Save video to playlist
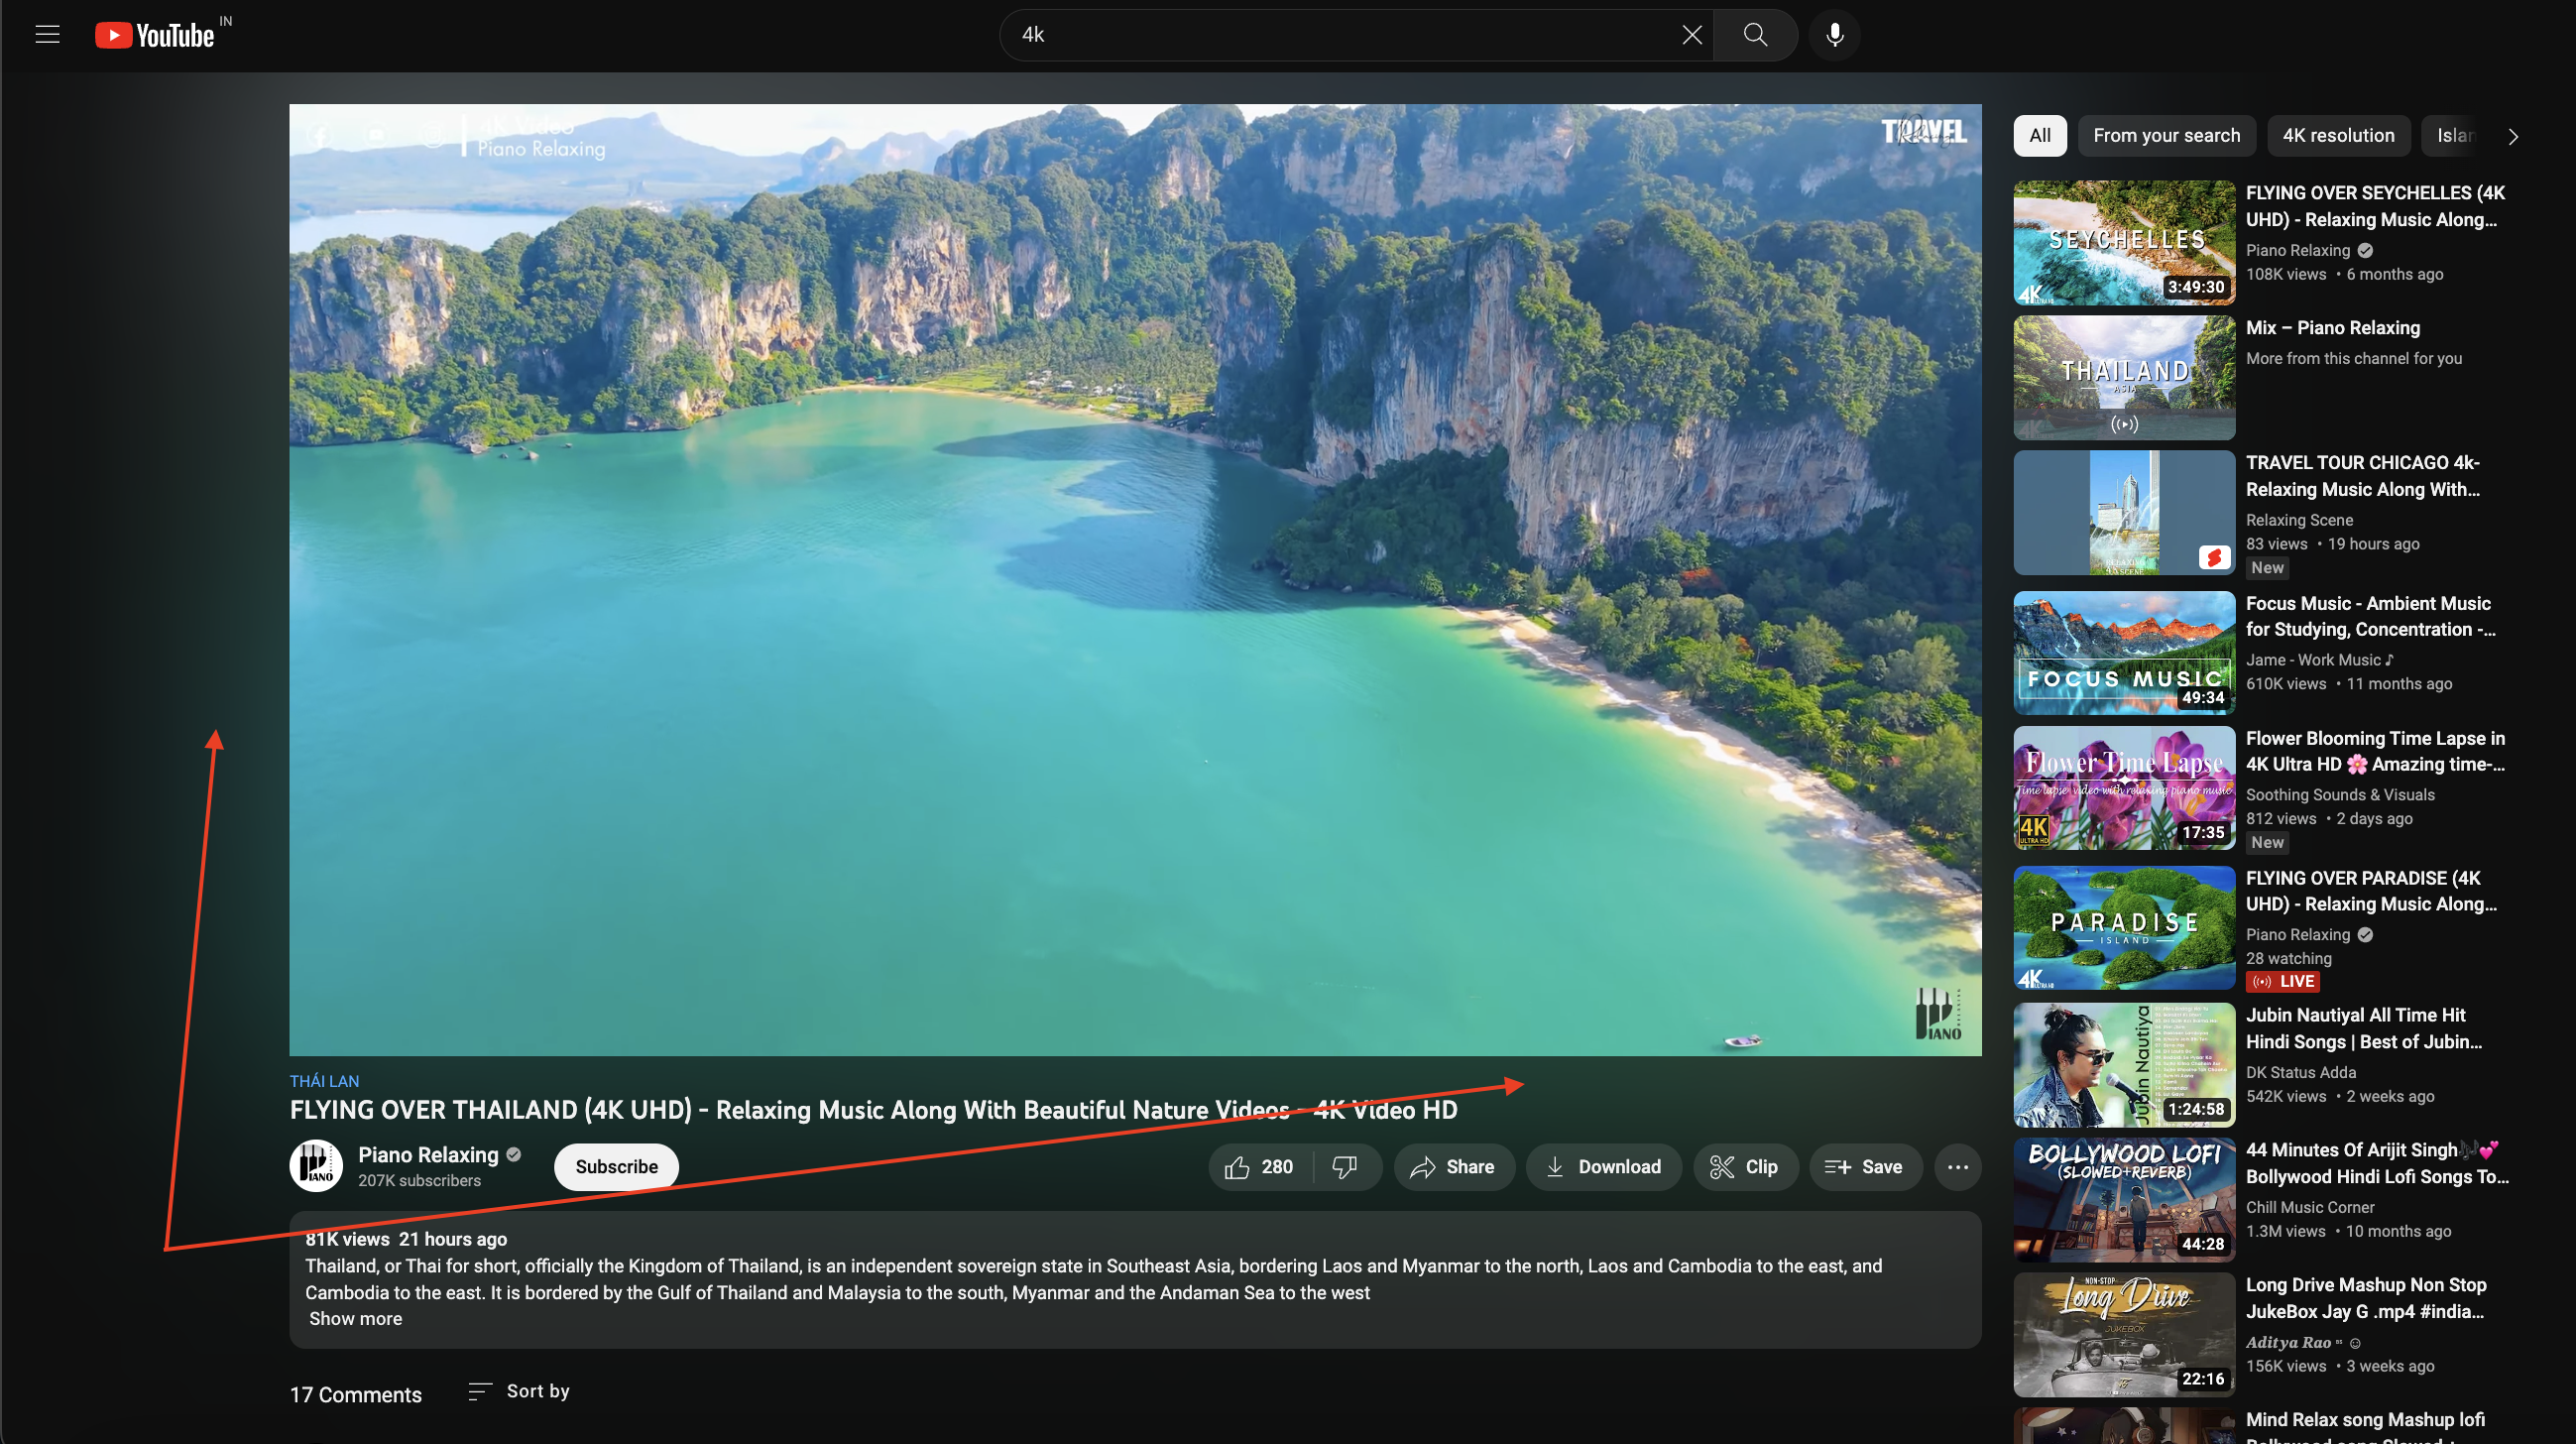The width and height of the screenshot is (2576, 1444). pos(1864,1167)
